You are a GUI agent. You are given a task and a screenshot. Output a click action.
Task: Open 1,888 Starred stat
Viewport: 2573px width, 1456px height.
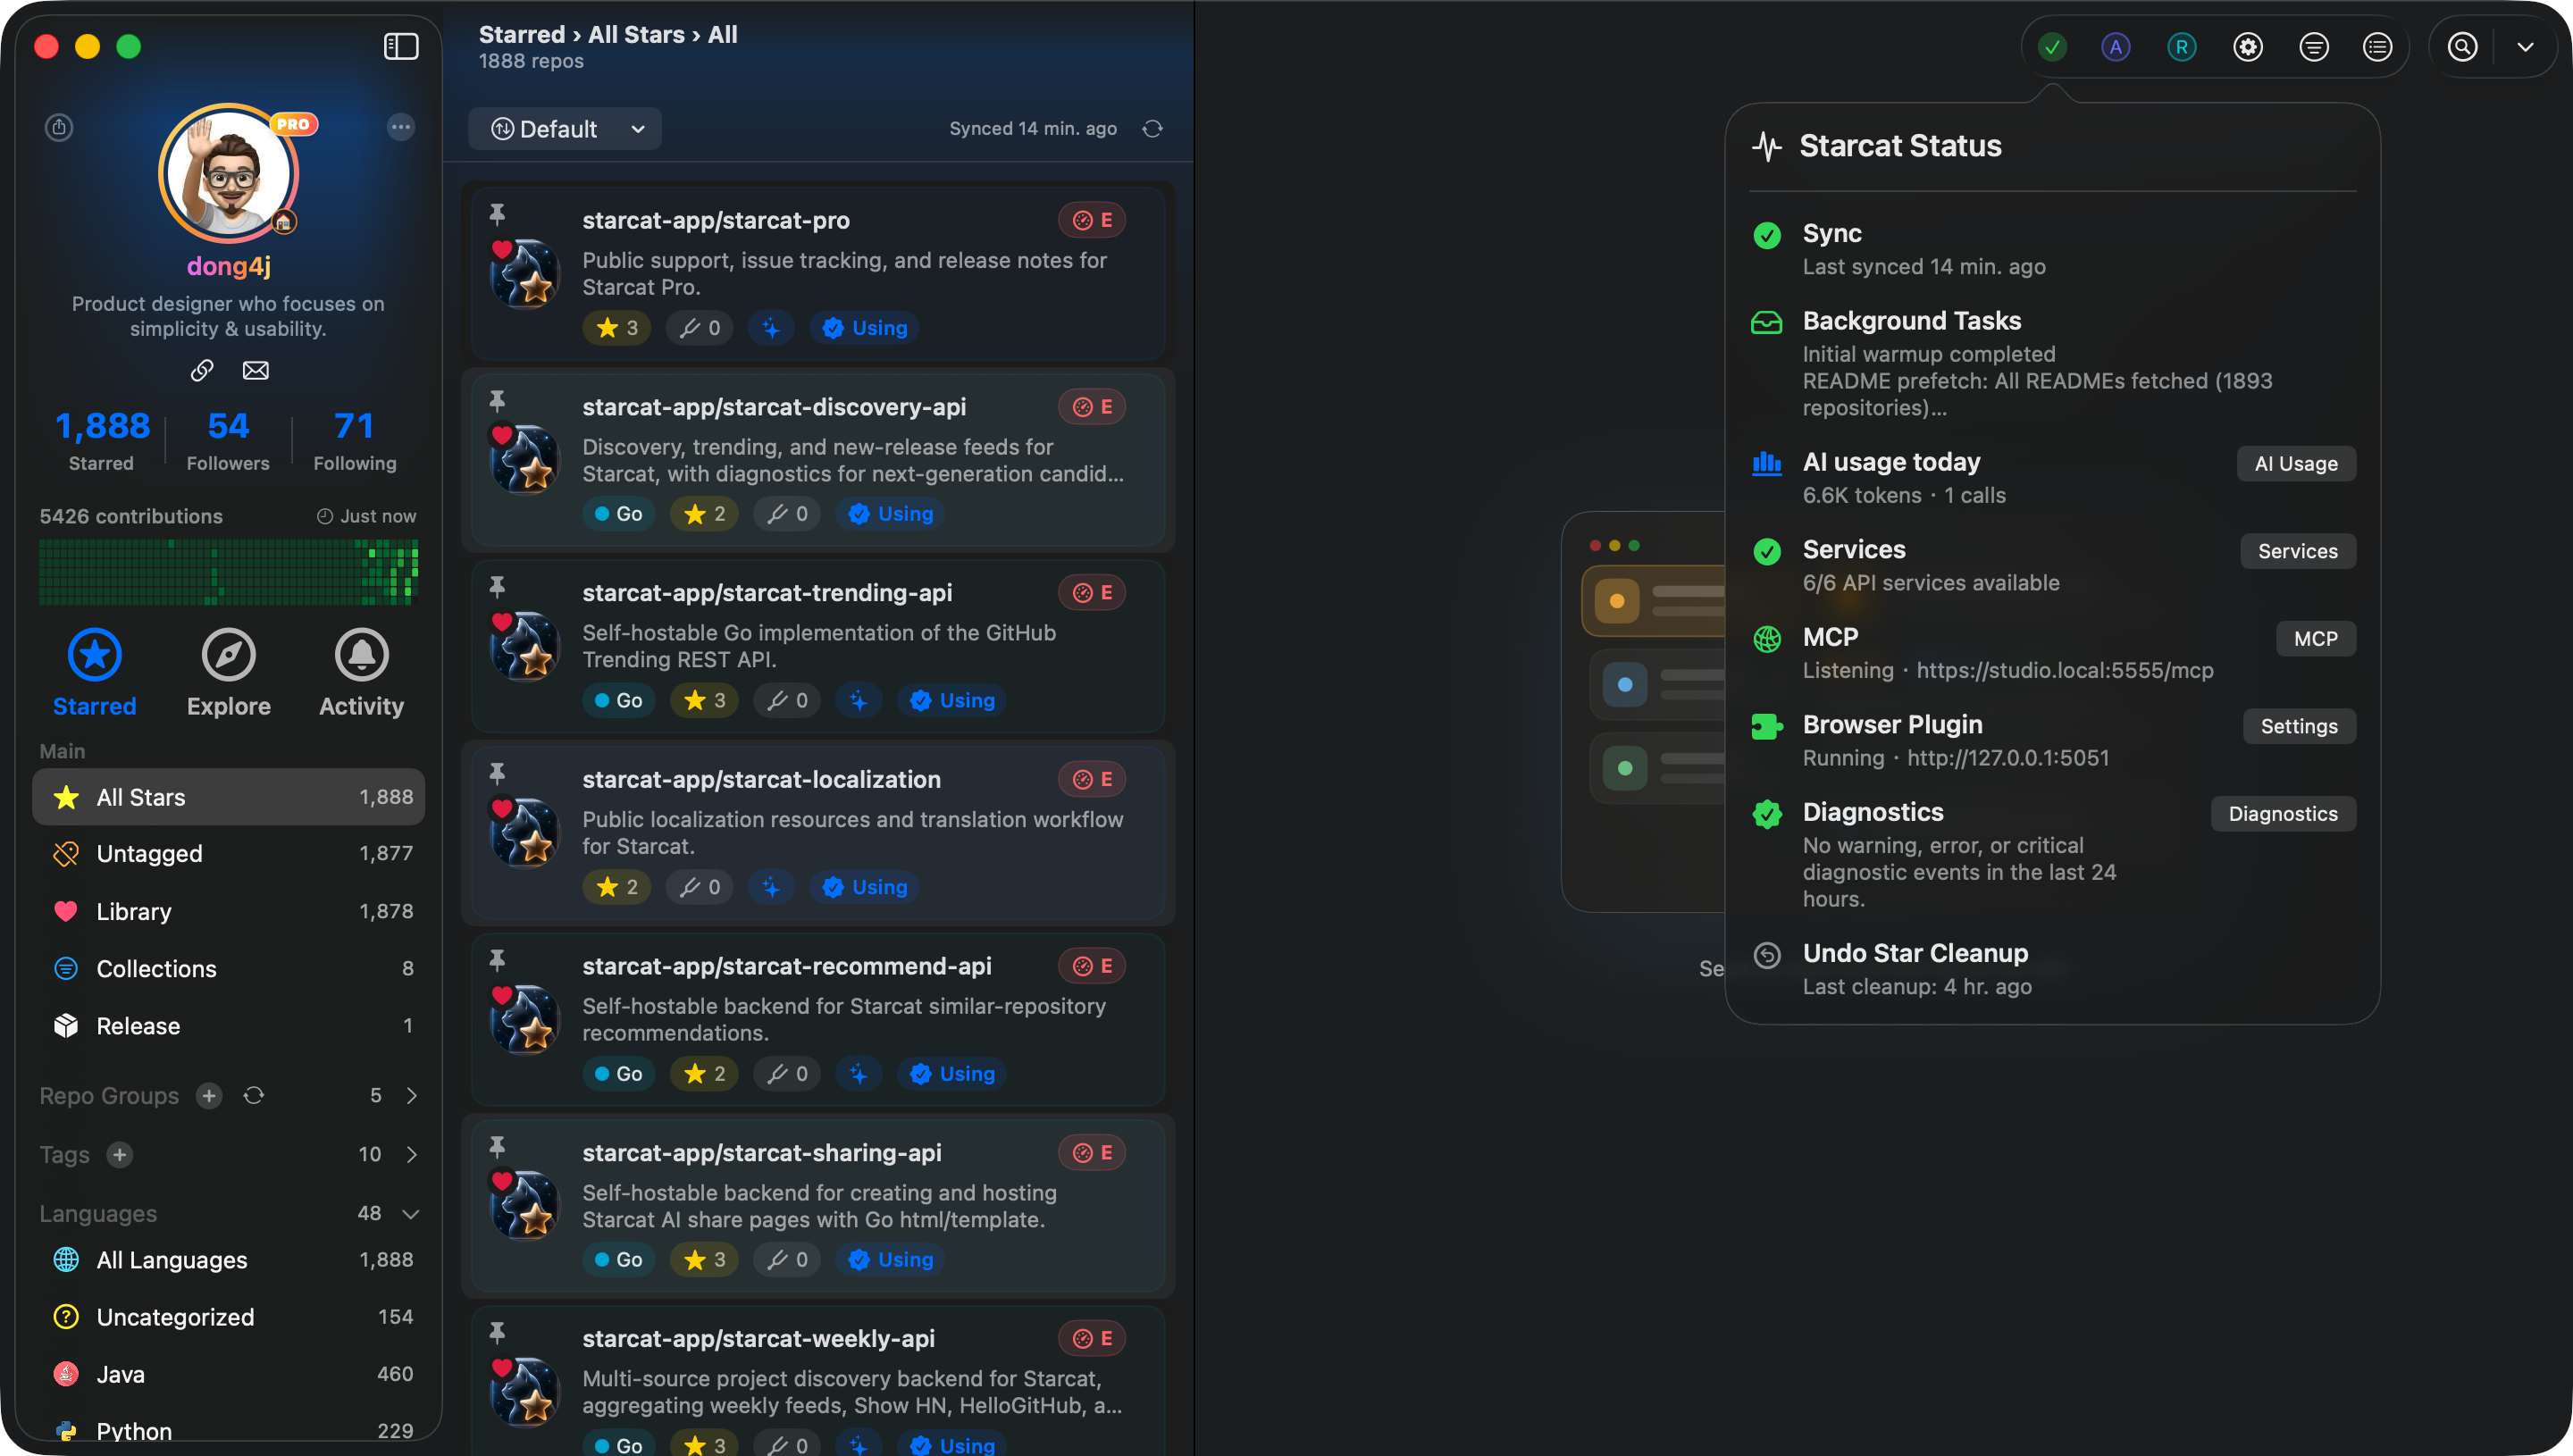click(x=102, y=440)
